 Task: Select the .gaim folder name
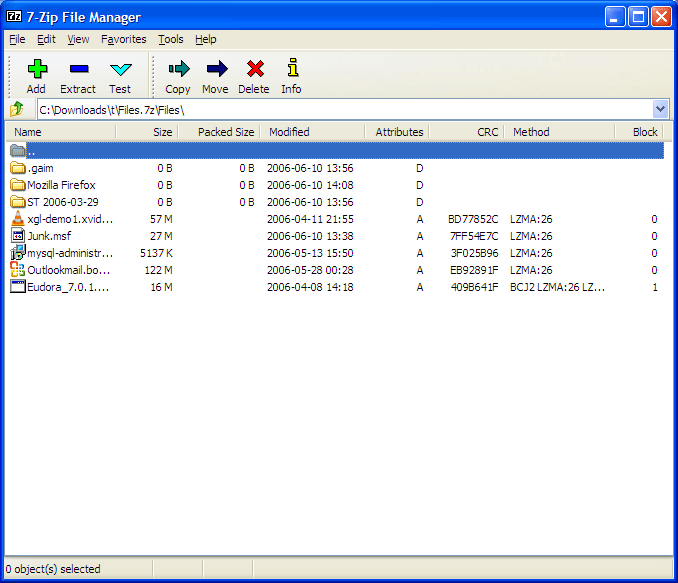[x=41, y=168]
